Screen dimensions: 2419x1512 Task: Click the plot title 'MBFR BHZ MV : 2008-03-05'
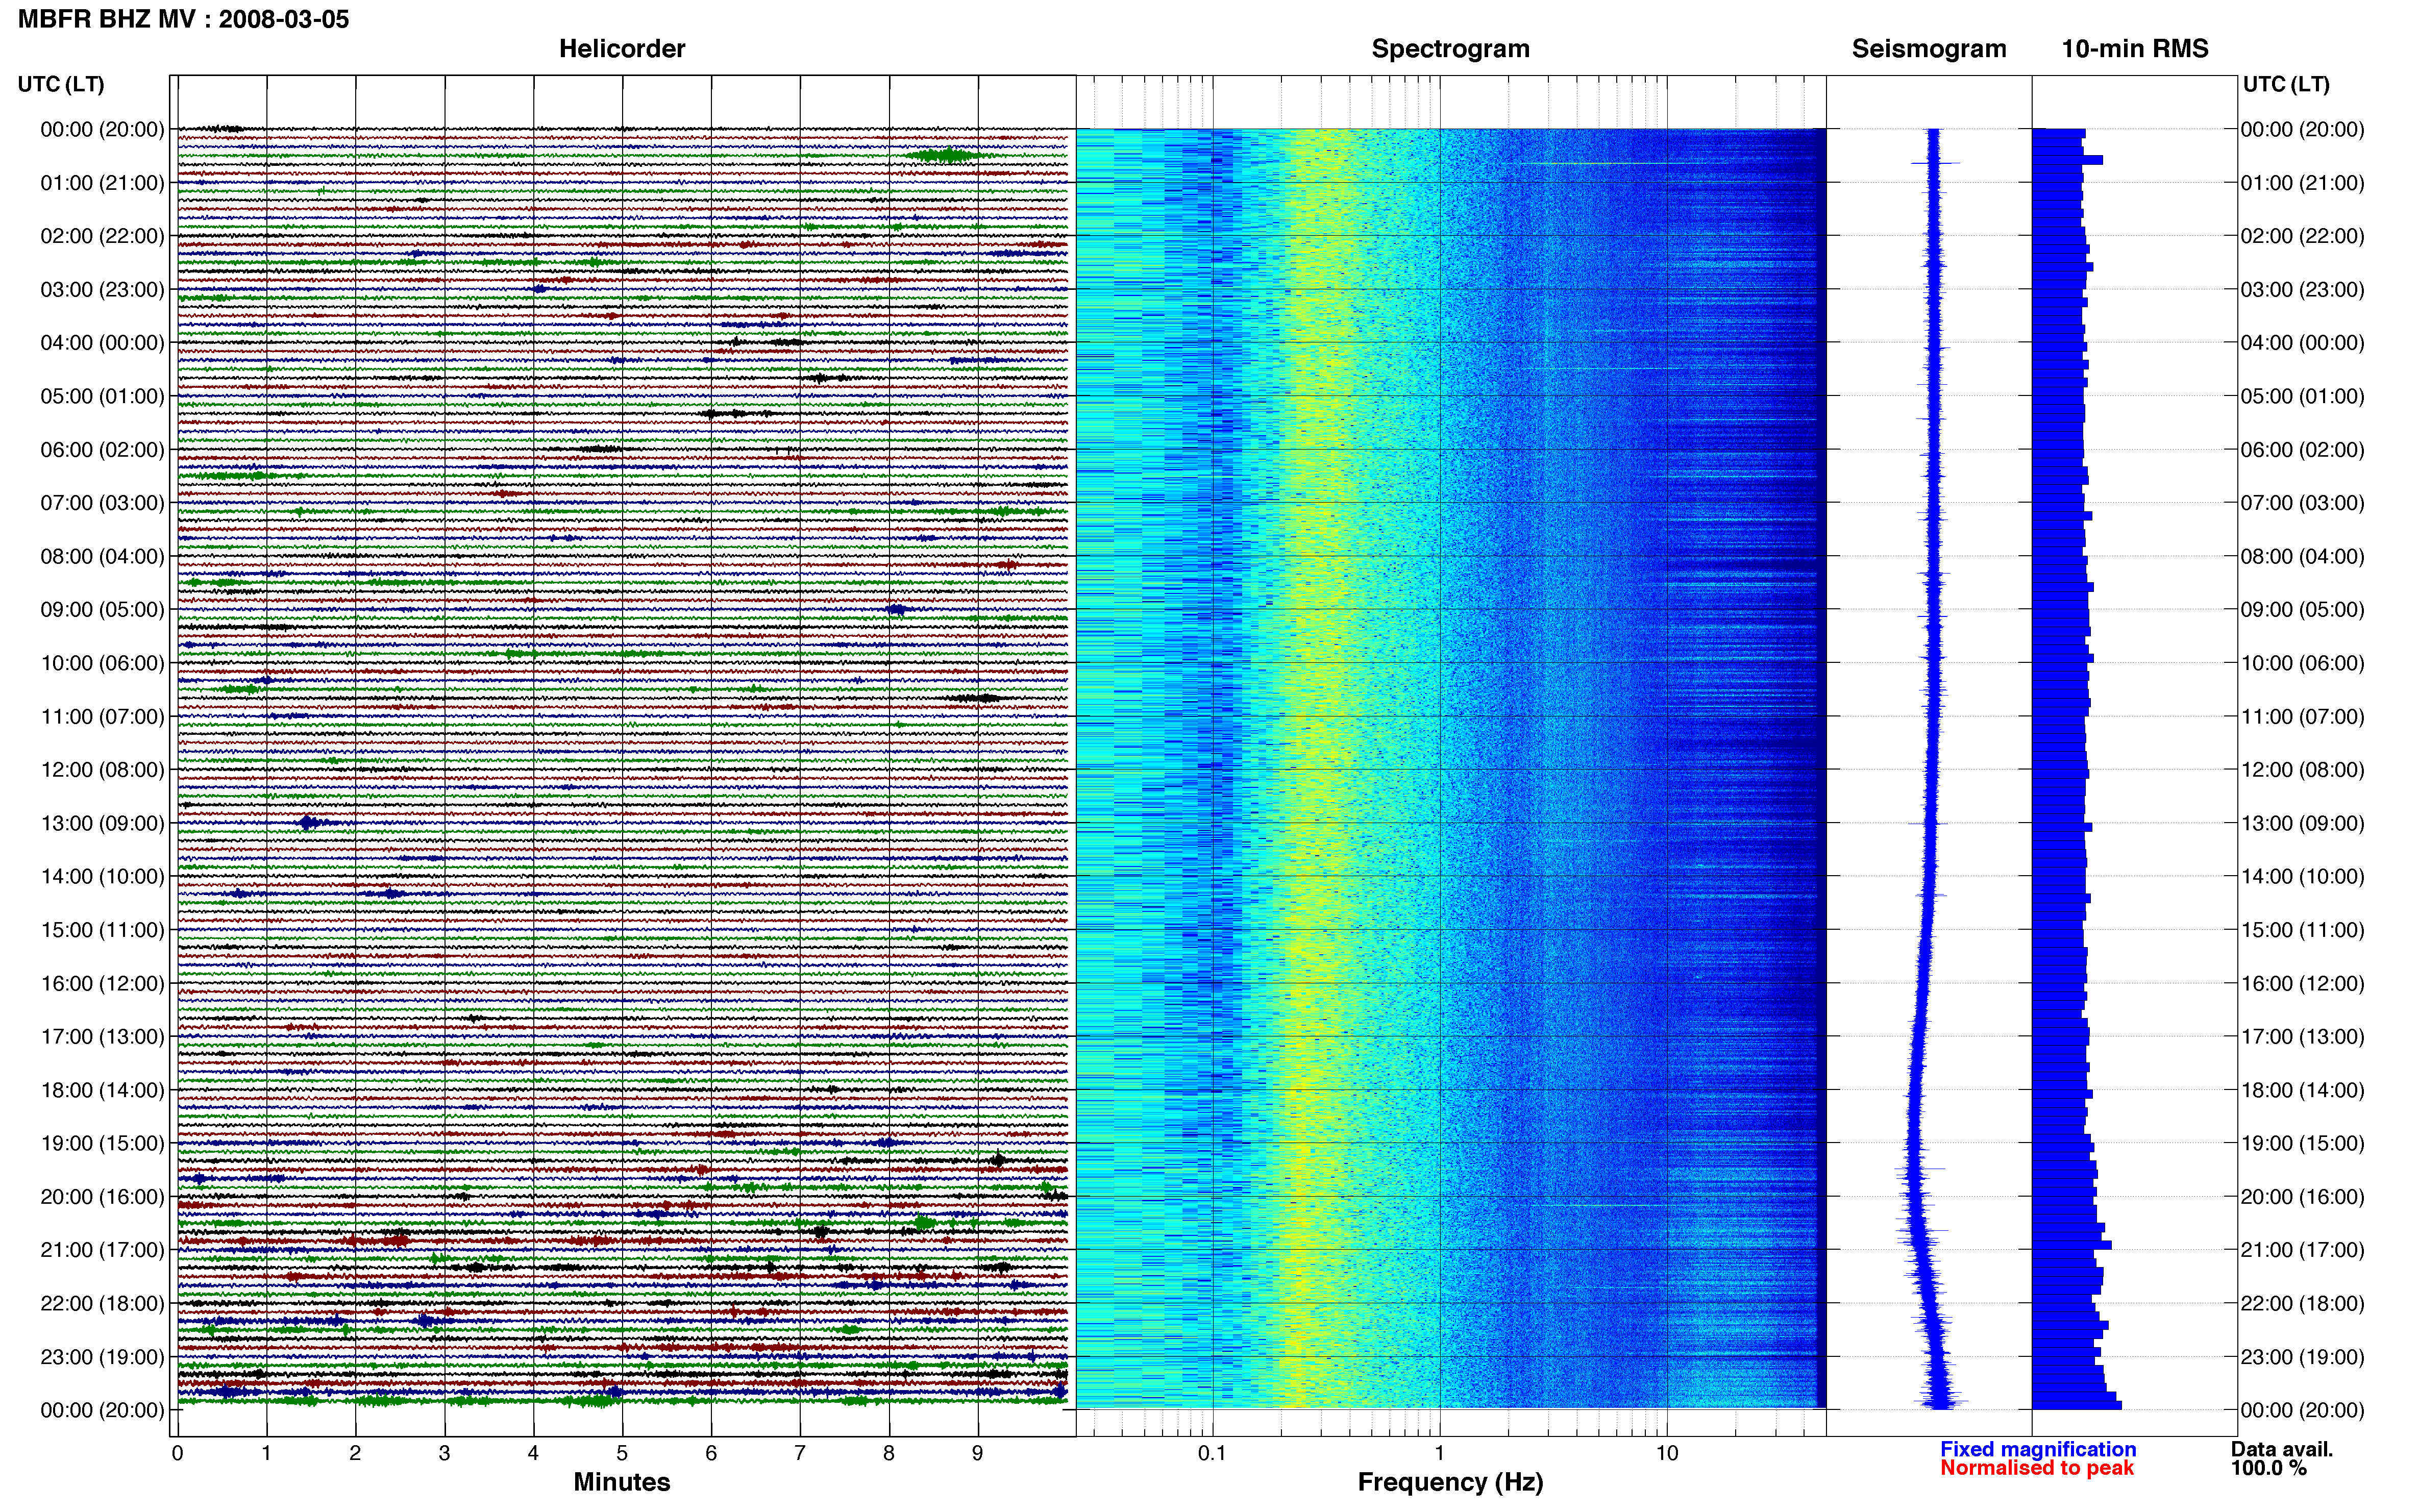(184, 19)
